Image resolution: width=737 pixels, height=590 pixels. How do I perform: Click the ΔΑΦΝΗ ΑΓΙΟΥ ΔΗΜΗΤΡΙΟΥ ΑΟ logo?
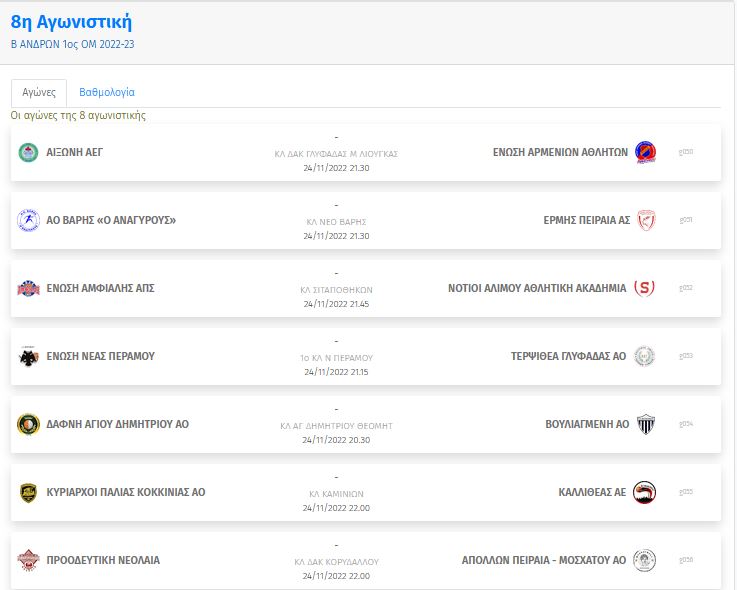point(28,424)
